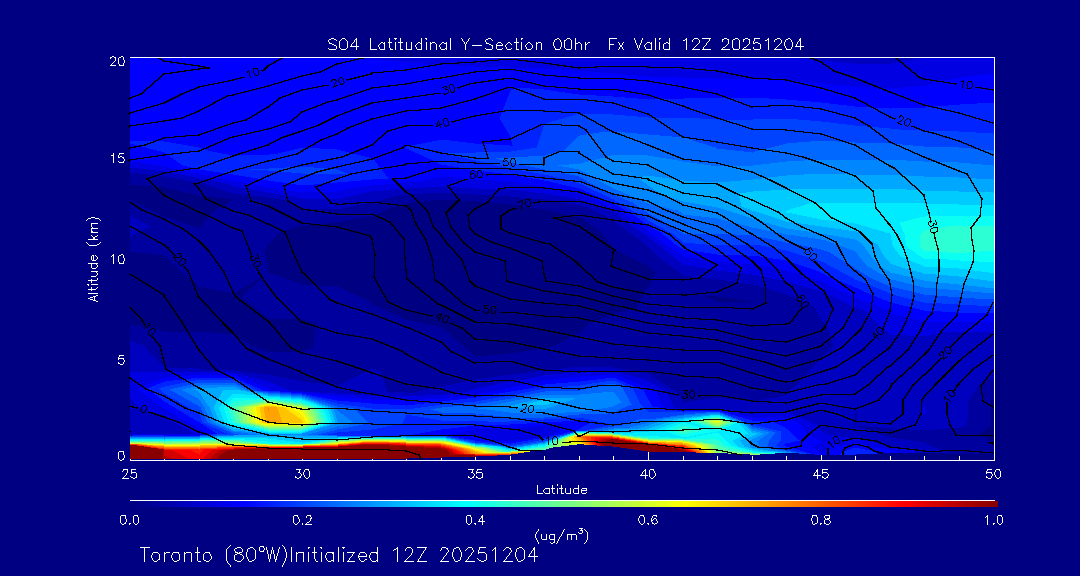Click the "Toronto (80°W)Initialized 12Z 20251204" caption
This screenshot has width=1080, height=576.
338,555
